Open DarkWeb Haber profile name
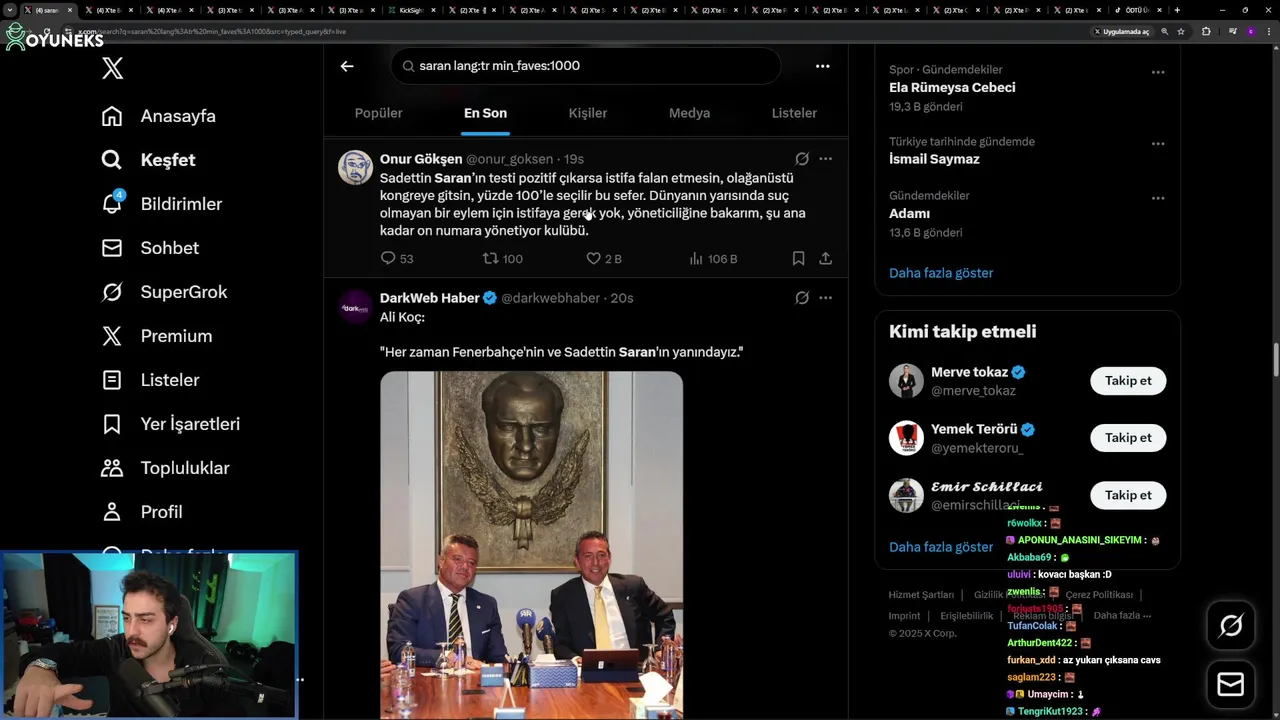Screen dimensions: 1280x720 [x=430, y=298]
